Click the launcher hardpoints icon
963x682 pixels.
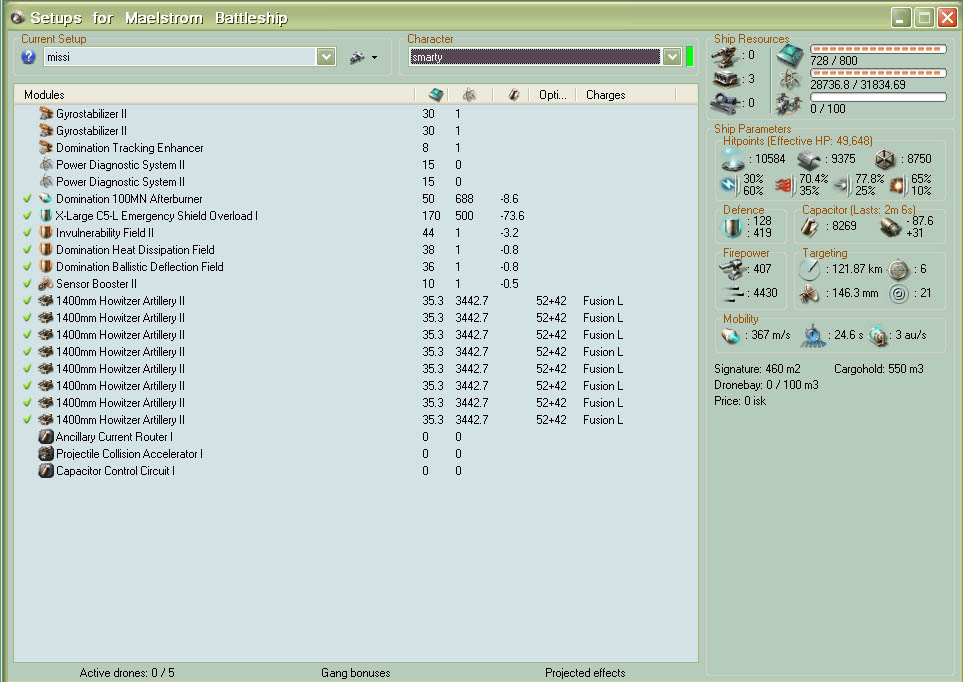click(x=725, y=79)
